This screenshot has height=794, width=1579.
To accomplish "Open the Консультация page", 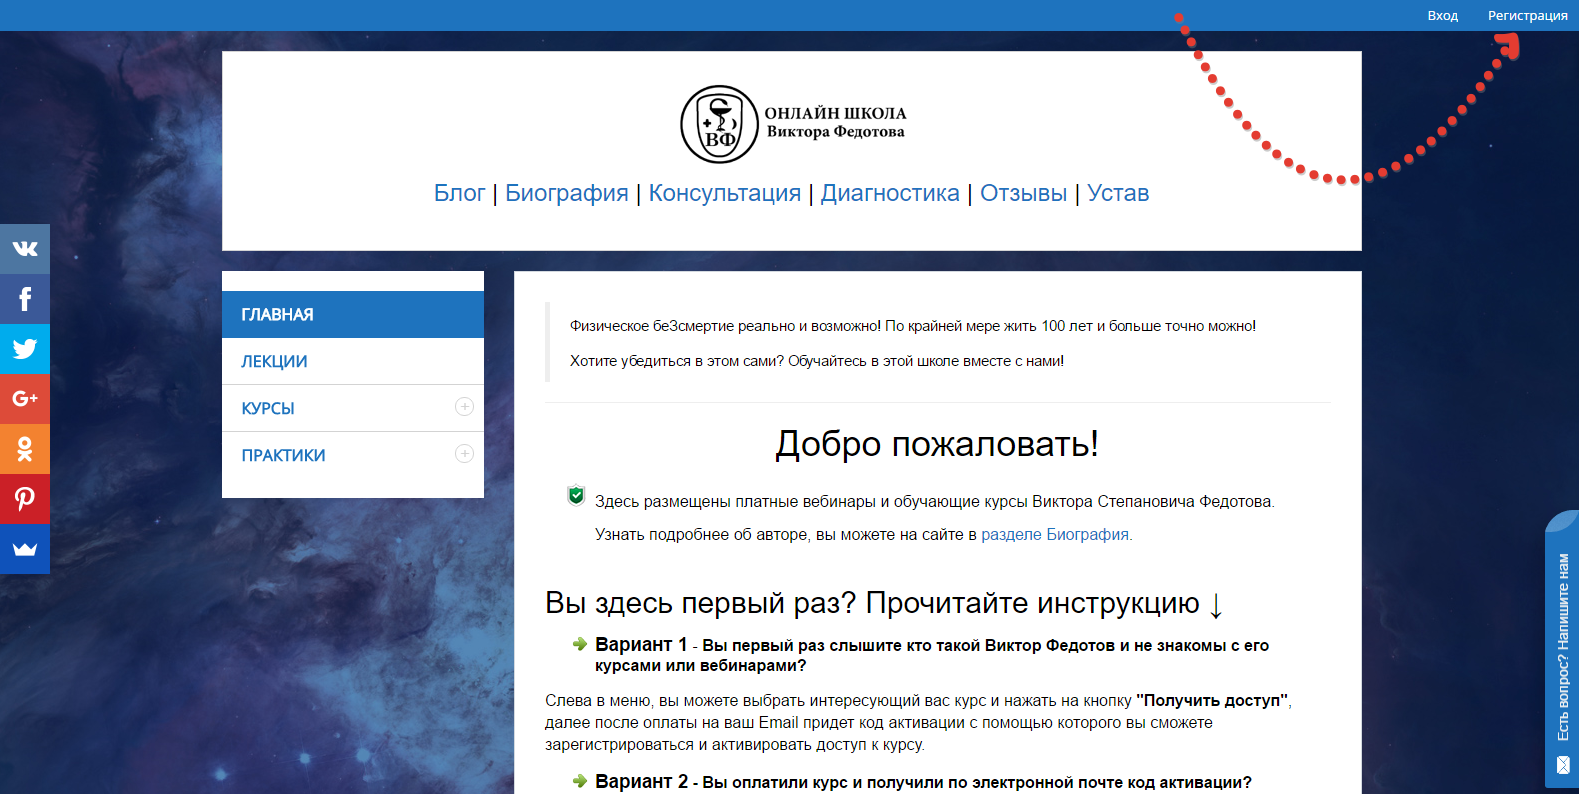I will pos(725,193).
